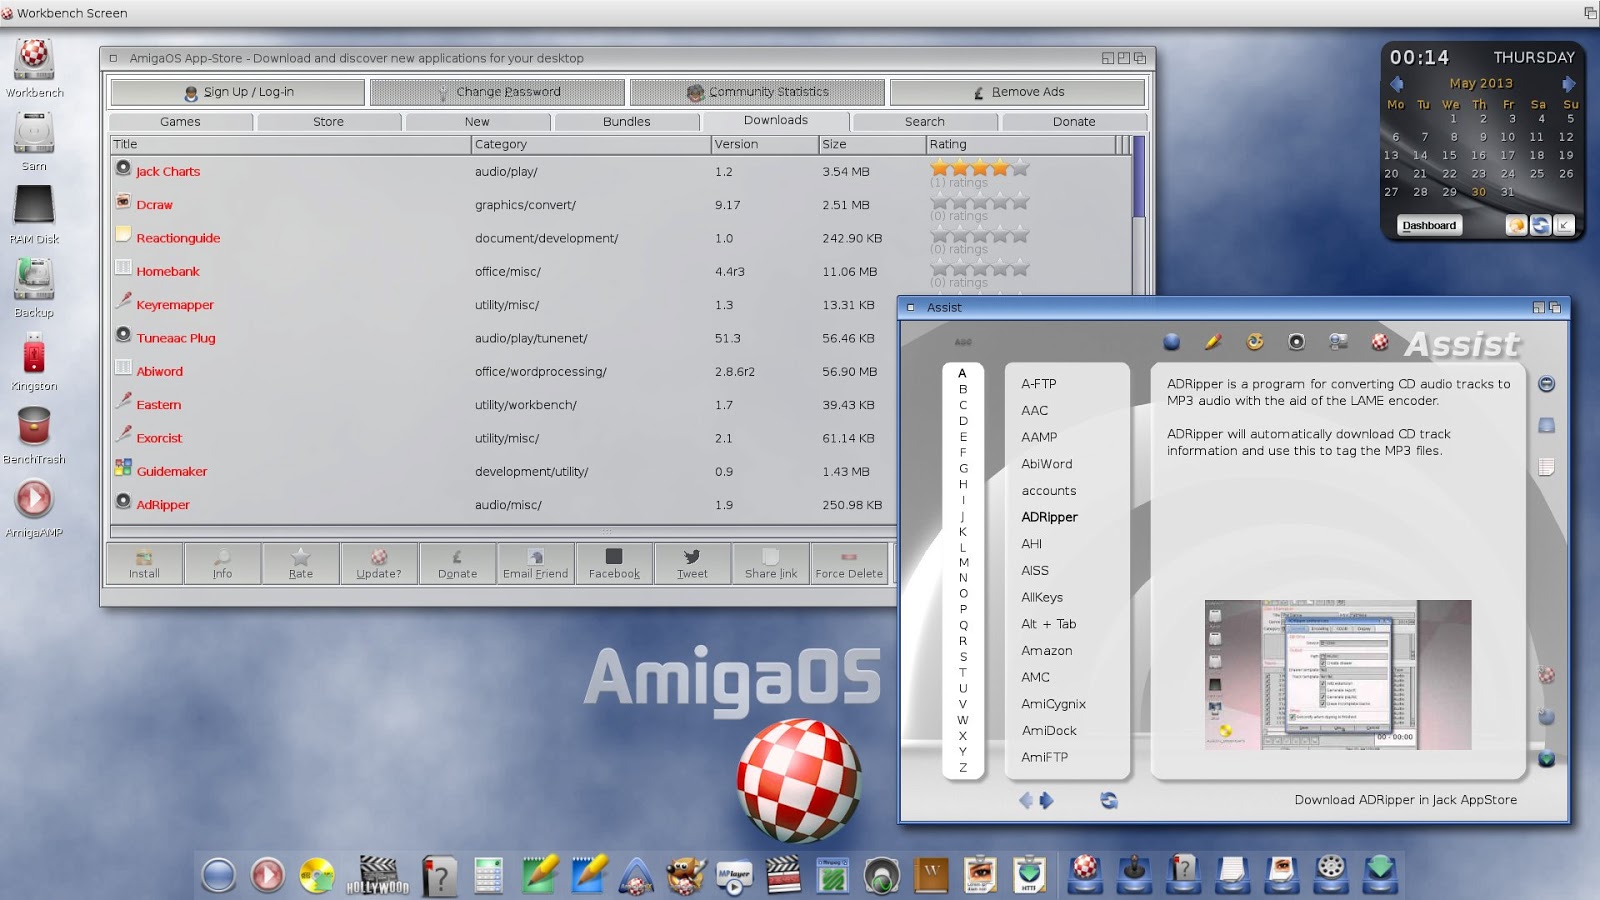Switch to the Store tab
This screenshot has height=900, width=1600.
point(328,122)
